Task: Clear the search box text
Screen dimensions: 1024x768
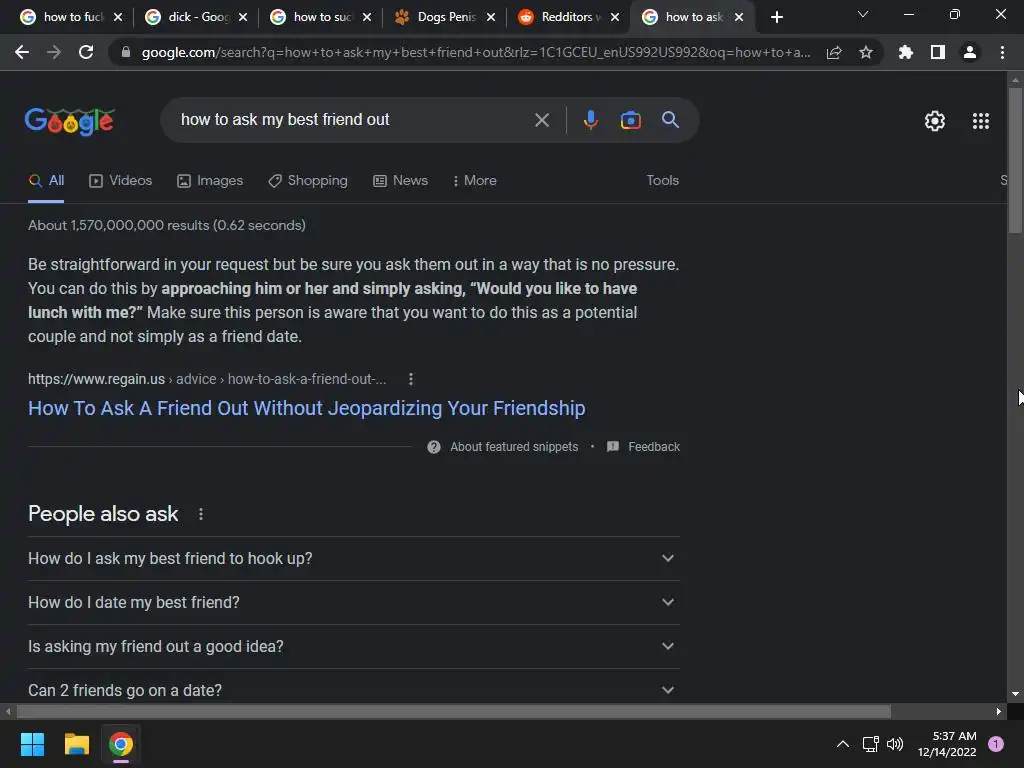Action: [x=541, y=120]
